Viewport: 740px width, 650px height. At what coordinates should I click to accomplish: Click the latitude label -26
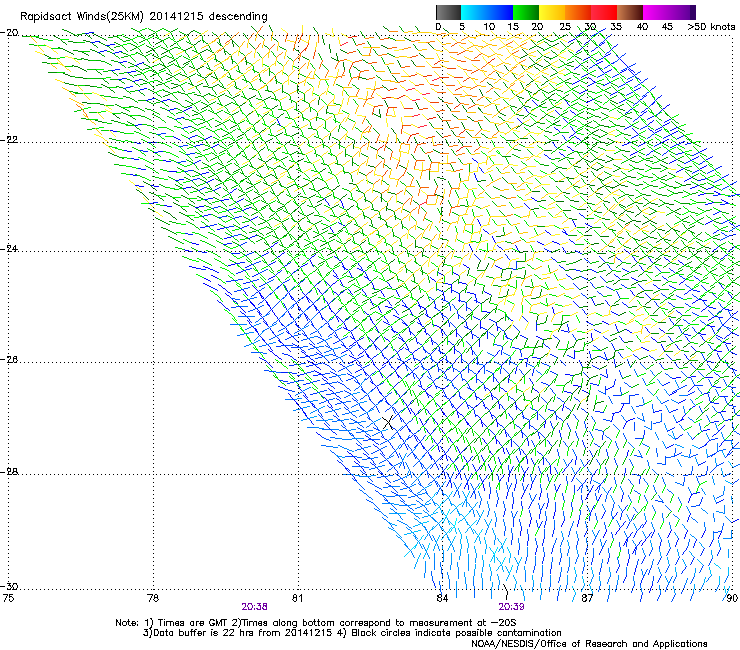pos(9,360)
